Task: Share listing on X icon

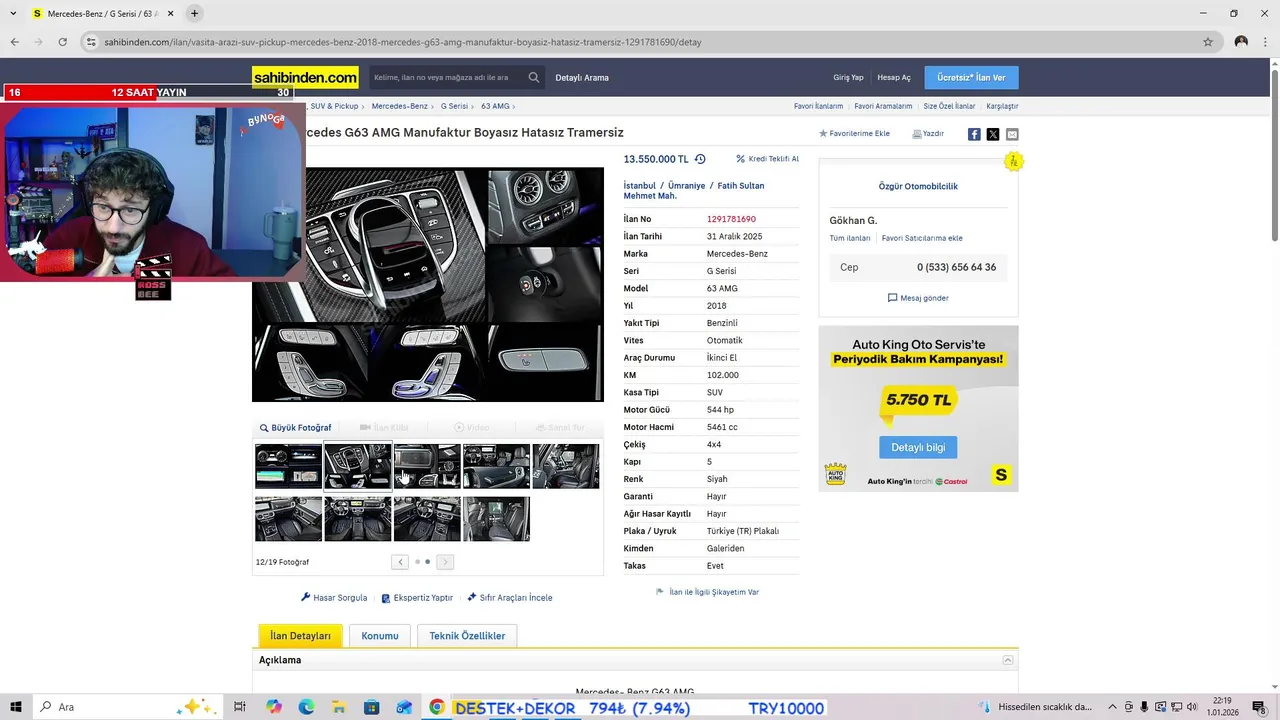Action: coord(993,134)
